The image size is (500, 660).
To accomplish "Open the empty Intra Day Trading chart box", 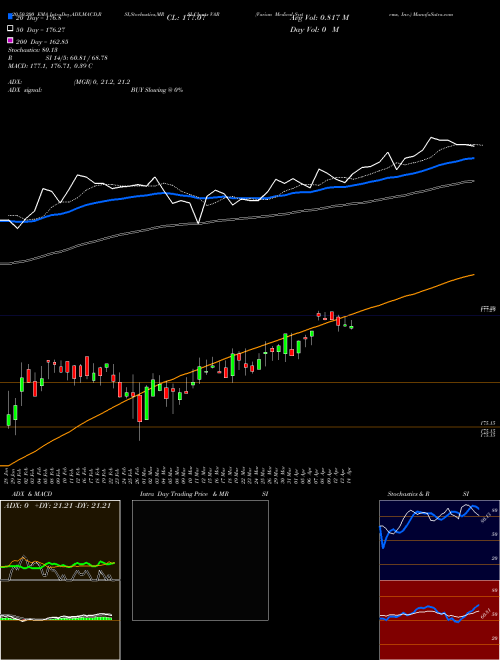I will click(200, 560).
